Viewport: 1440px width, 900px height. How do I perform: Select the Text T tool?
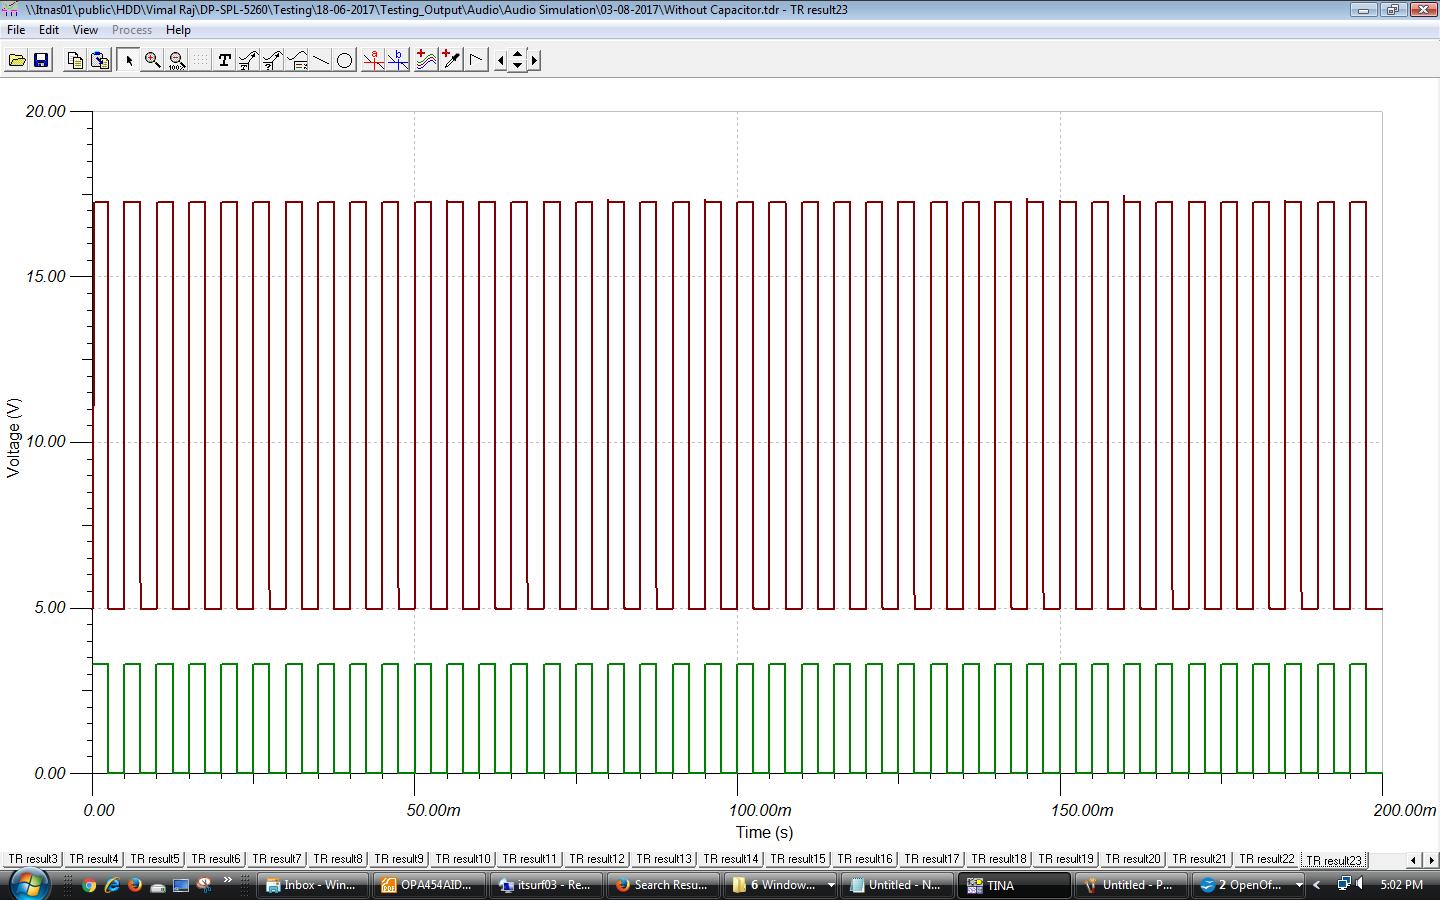[x=225, y=60]
